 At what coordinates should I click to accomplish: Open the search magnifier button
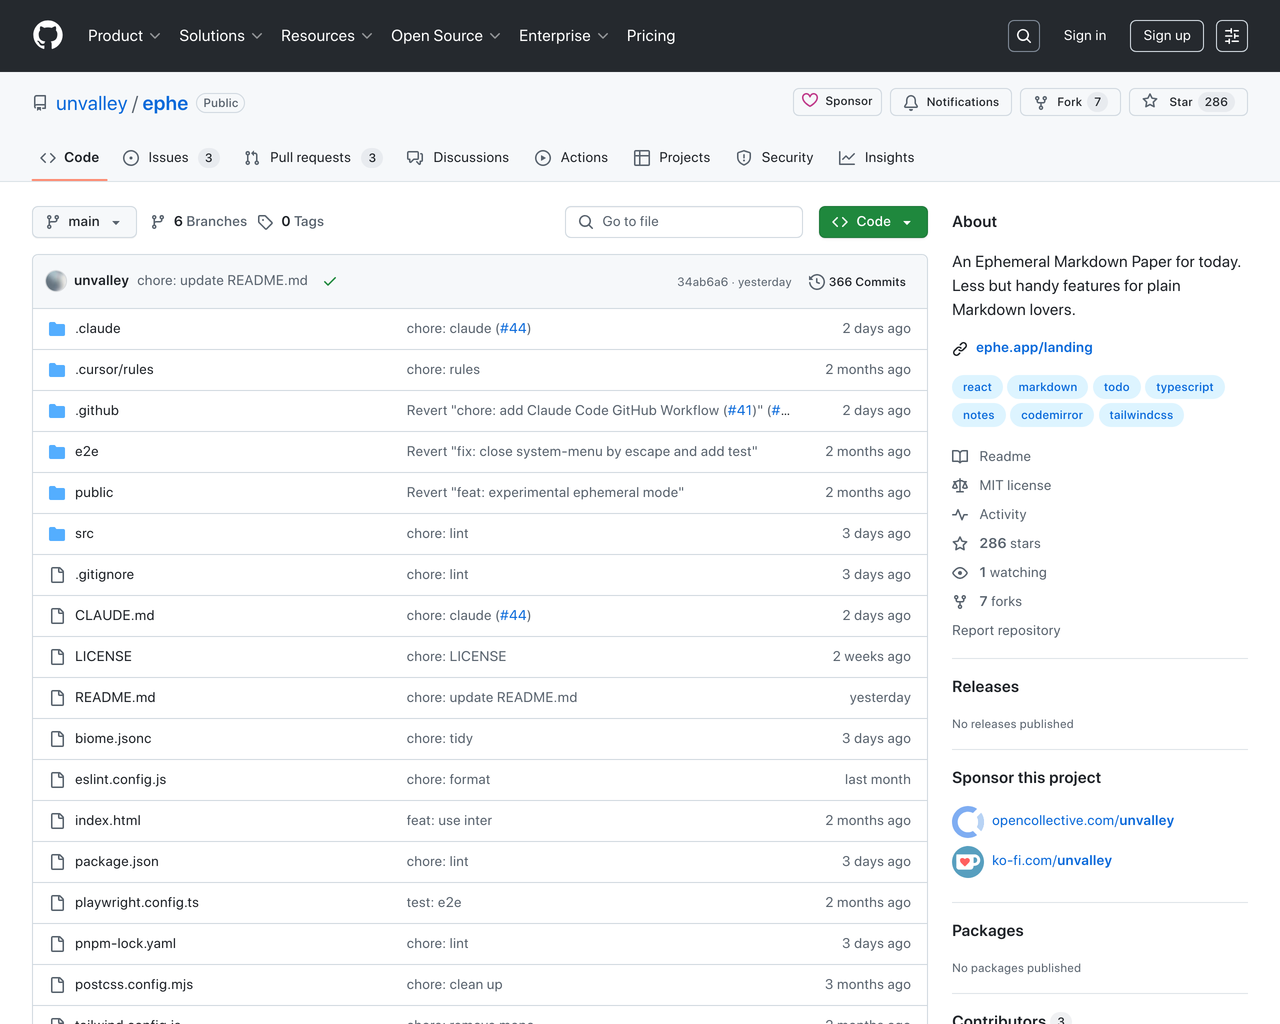(1024, 36)
